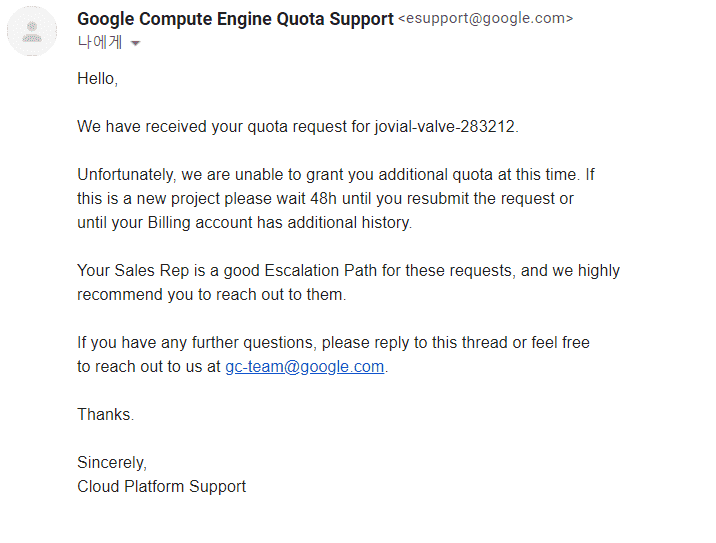Click the "recommend you to reach out" line
This screenshot has width=716, height=543.
pos(211,294)
